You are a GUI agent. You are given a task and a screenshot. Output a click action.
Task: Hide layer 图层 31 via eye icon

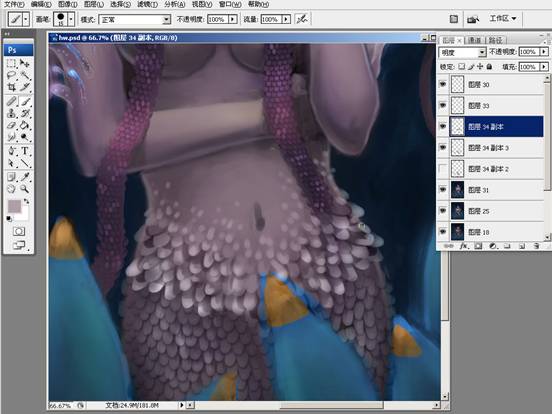click(443, 190)
